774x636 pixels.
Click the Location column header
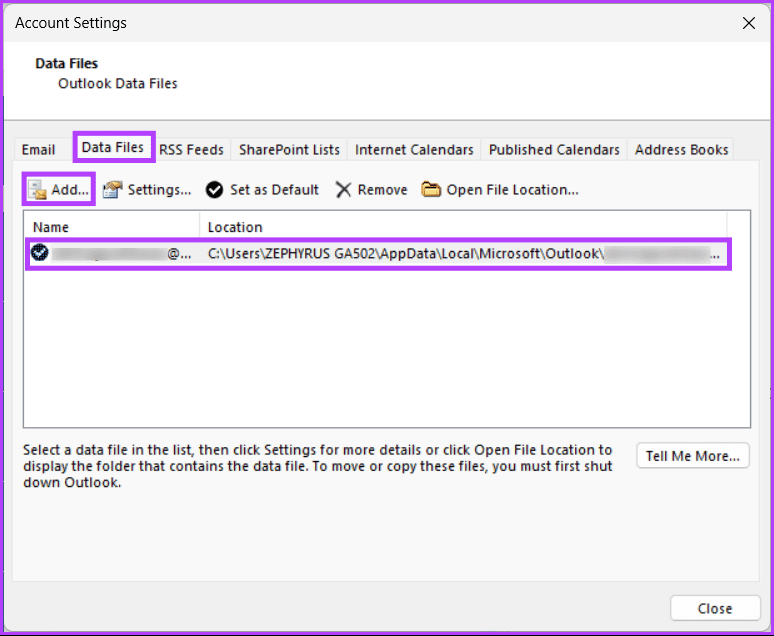tap(463, 227)
